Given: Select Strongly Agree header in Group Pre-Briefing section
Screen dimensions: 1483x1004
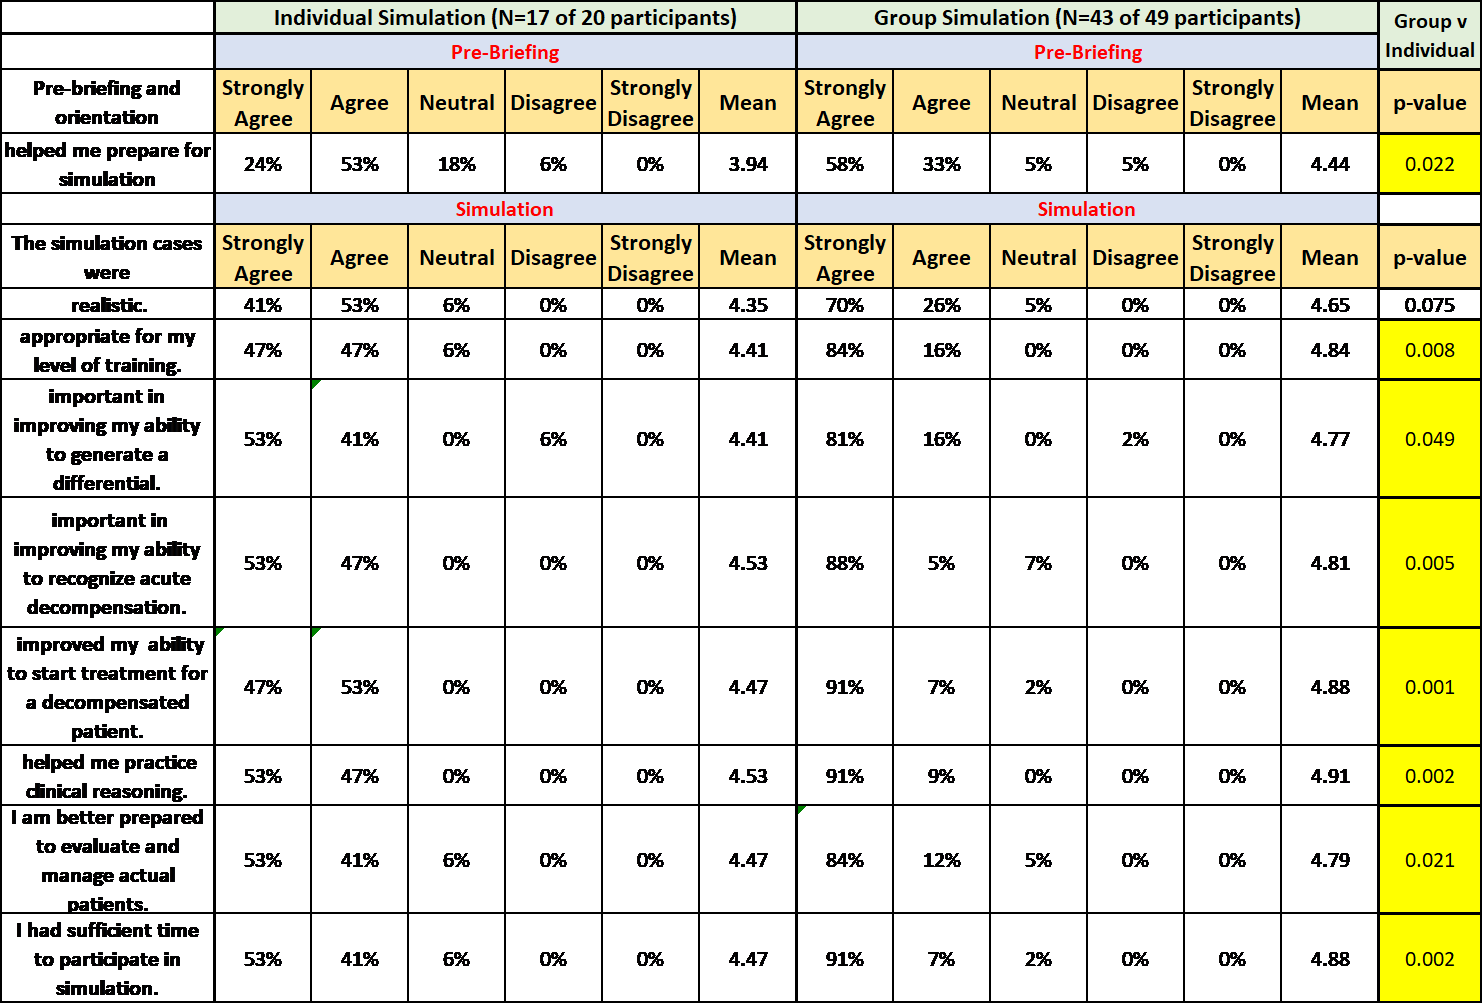Looking at the screenshot, I should click(x=844, y=102).
